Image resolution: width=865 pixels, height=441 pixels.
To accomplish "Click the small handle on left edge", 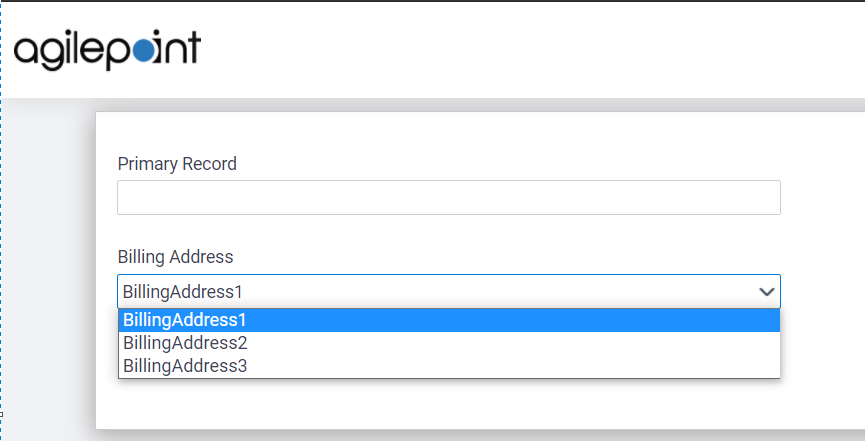I will pos(1,413).
